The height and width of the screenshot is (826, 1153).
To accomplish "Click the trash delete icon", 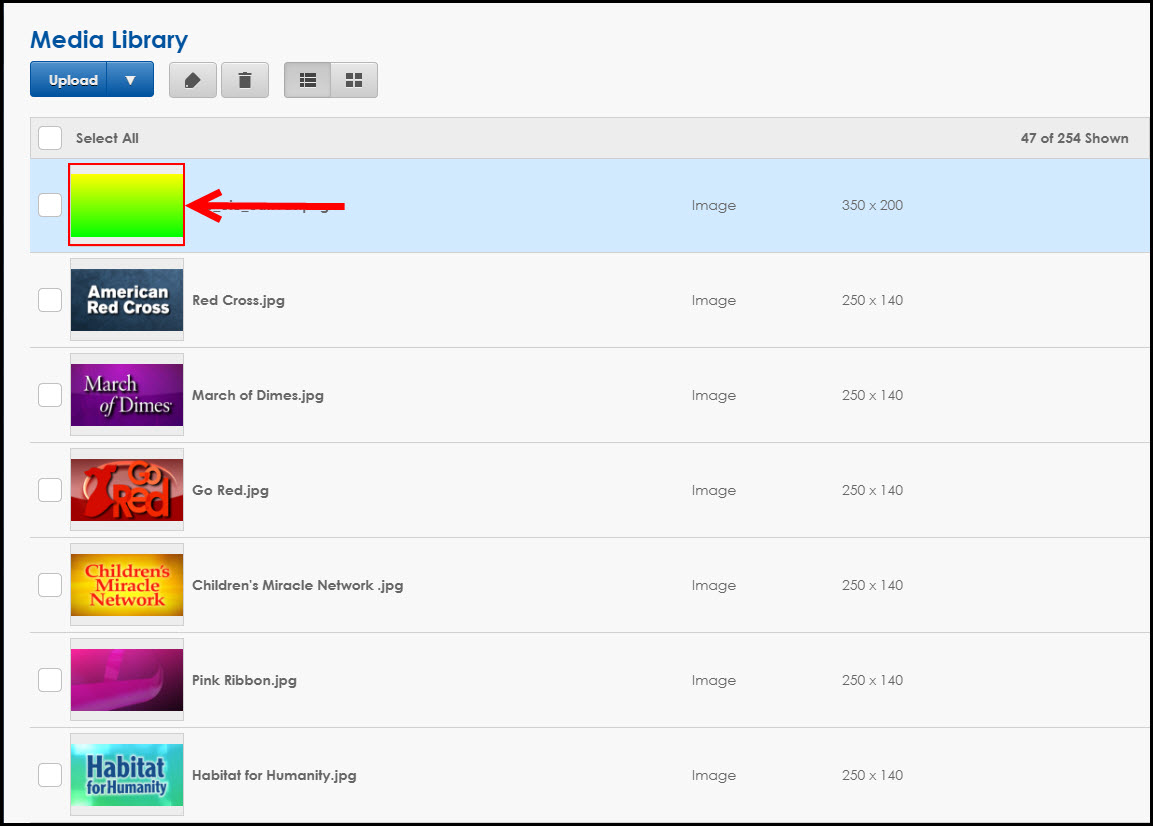I will point(245,80).
